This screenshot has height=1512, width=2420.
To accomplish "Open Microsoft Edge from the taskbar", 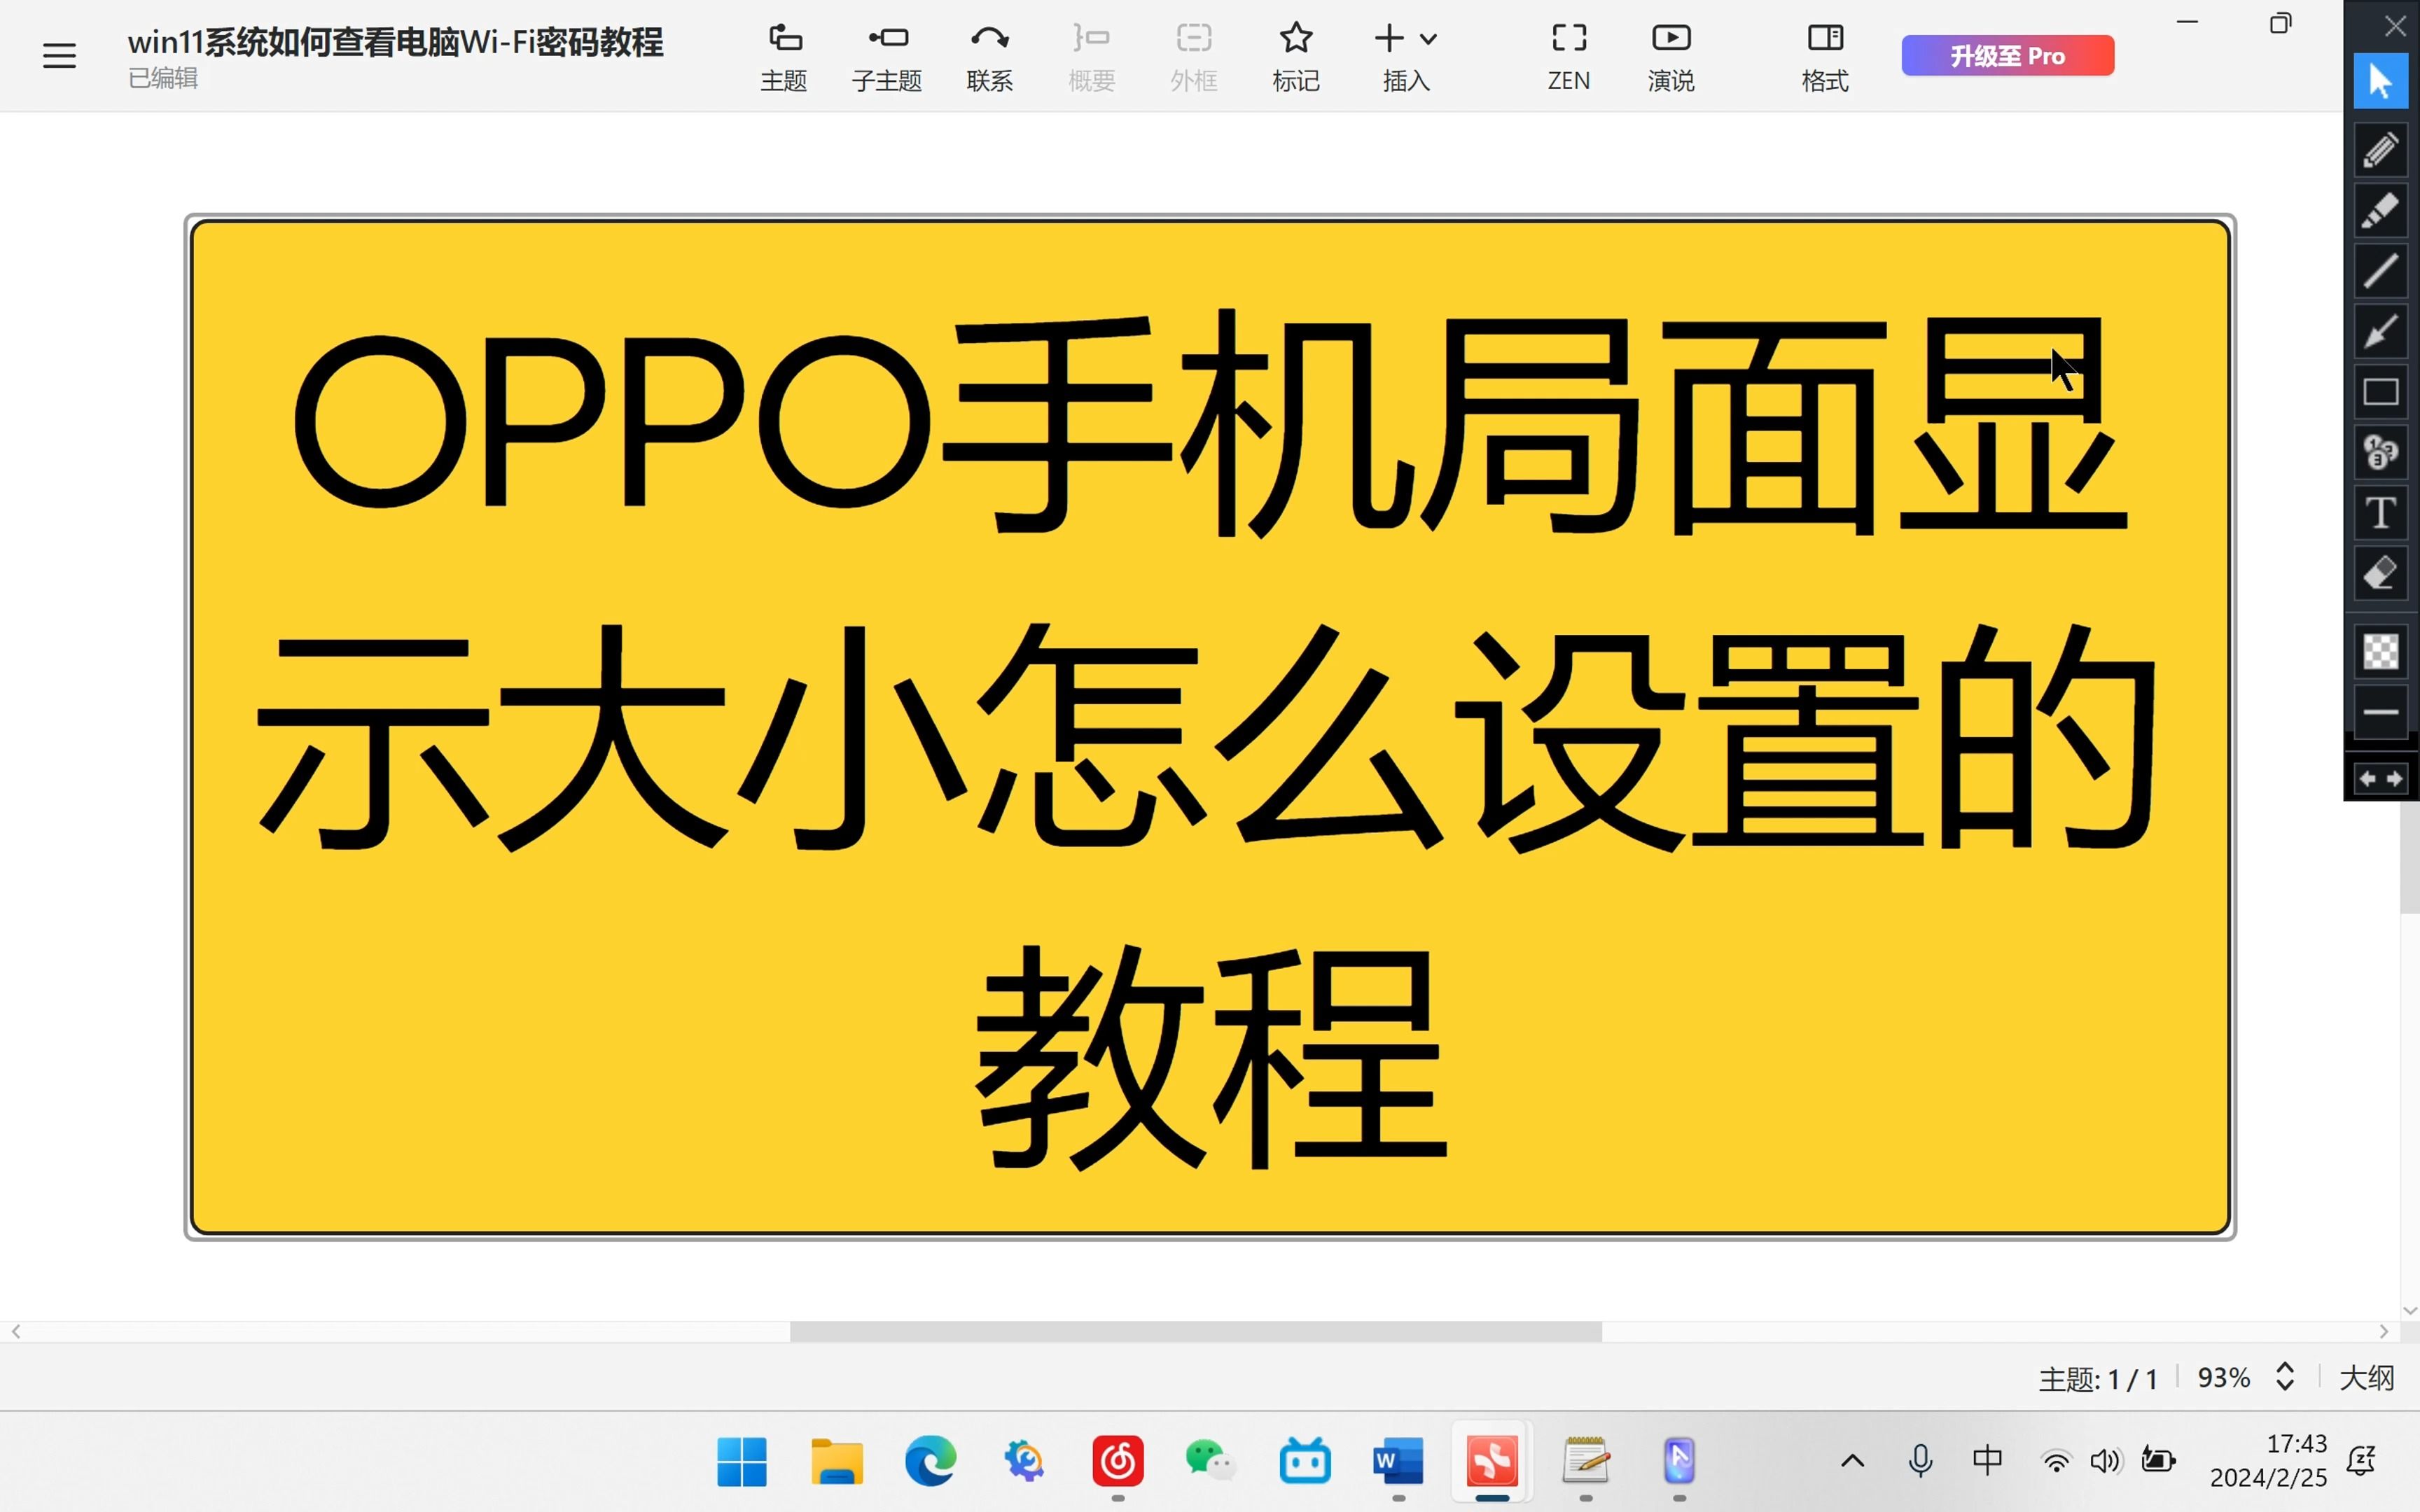I will [930, 1462].
